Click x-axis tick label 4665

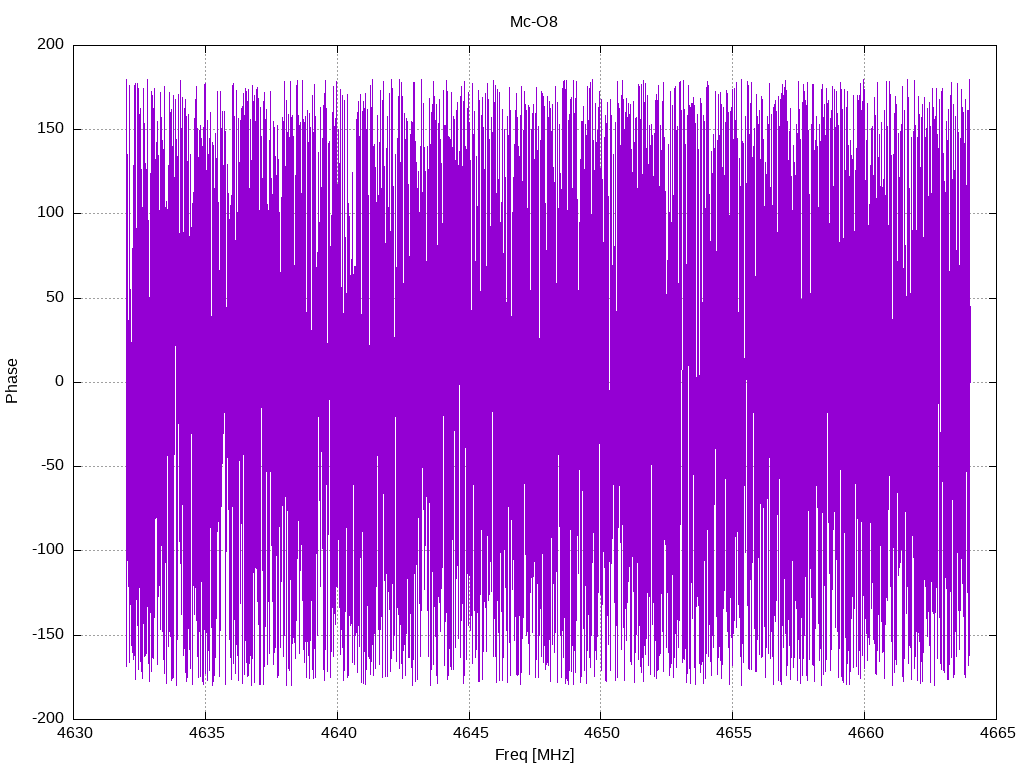tap(997, 733)
